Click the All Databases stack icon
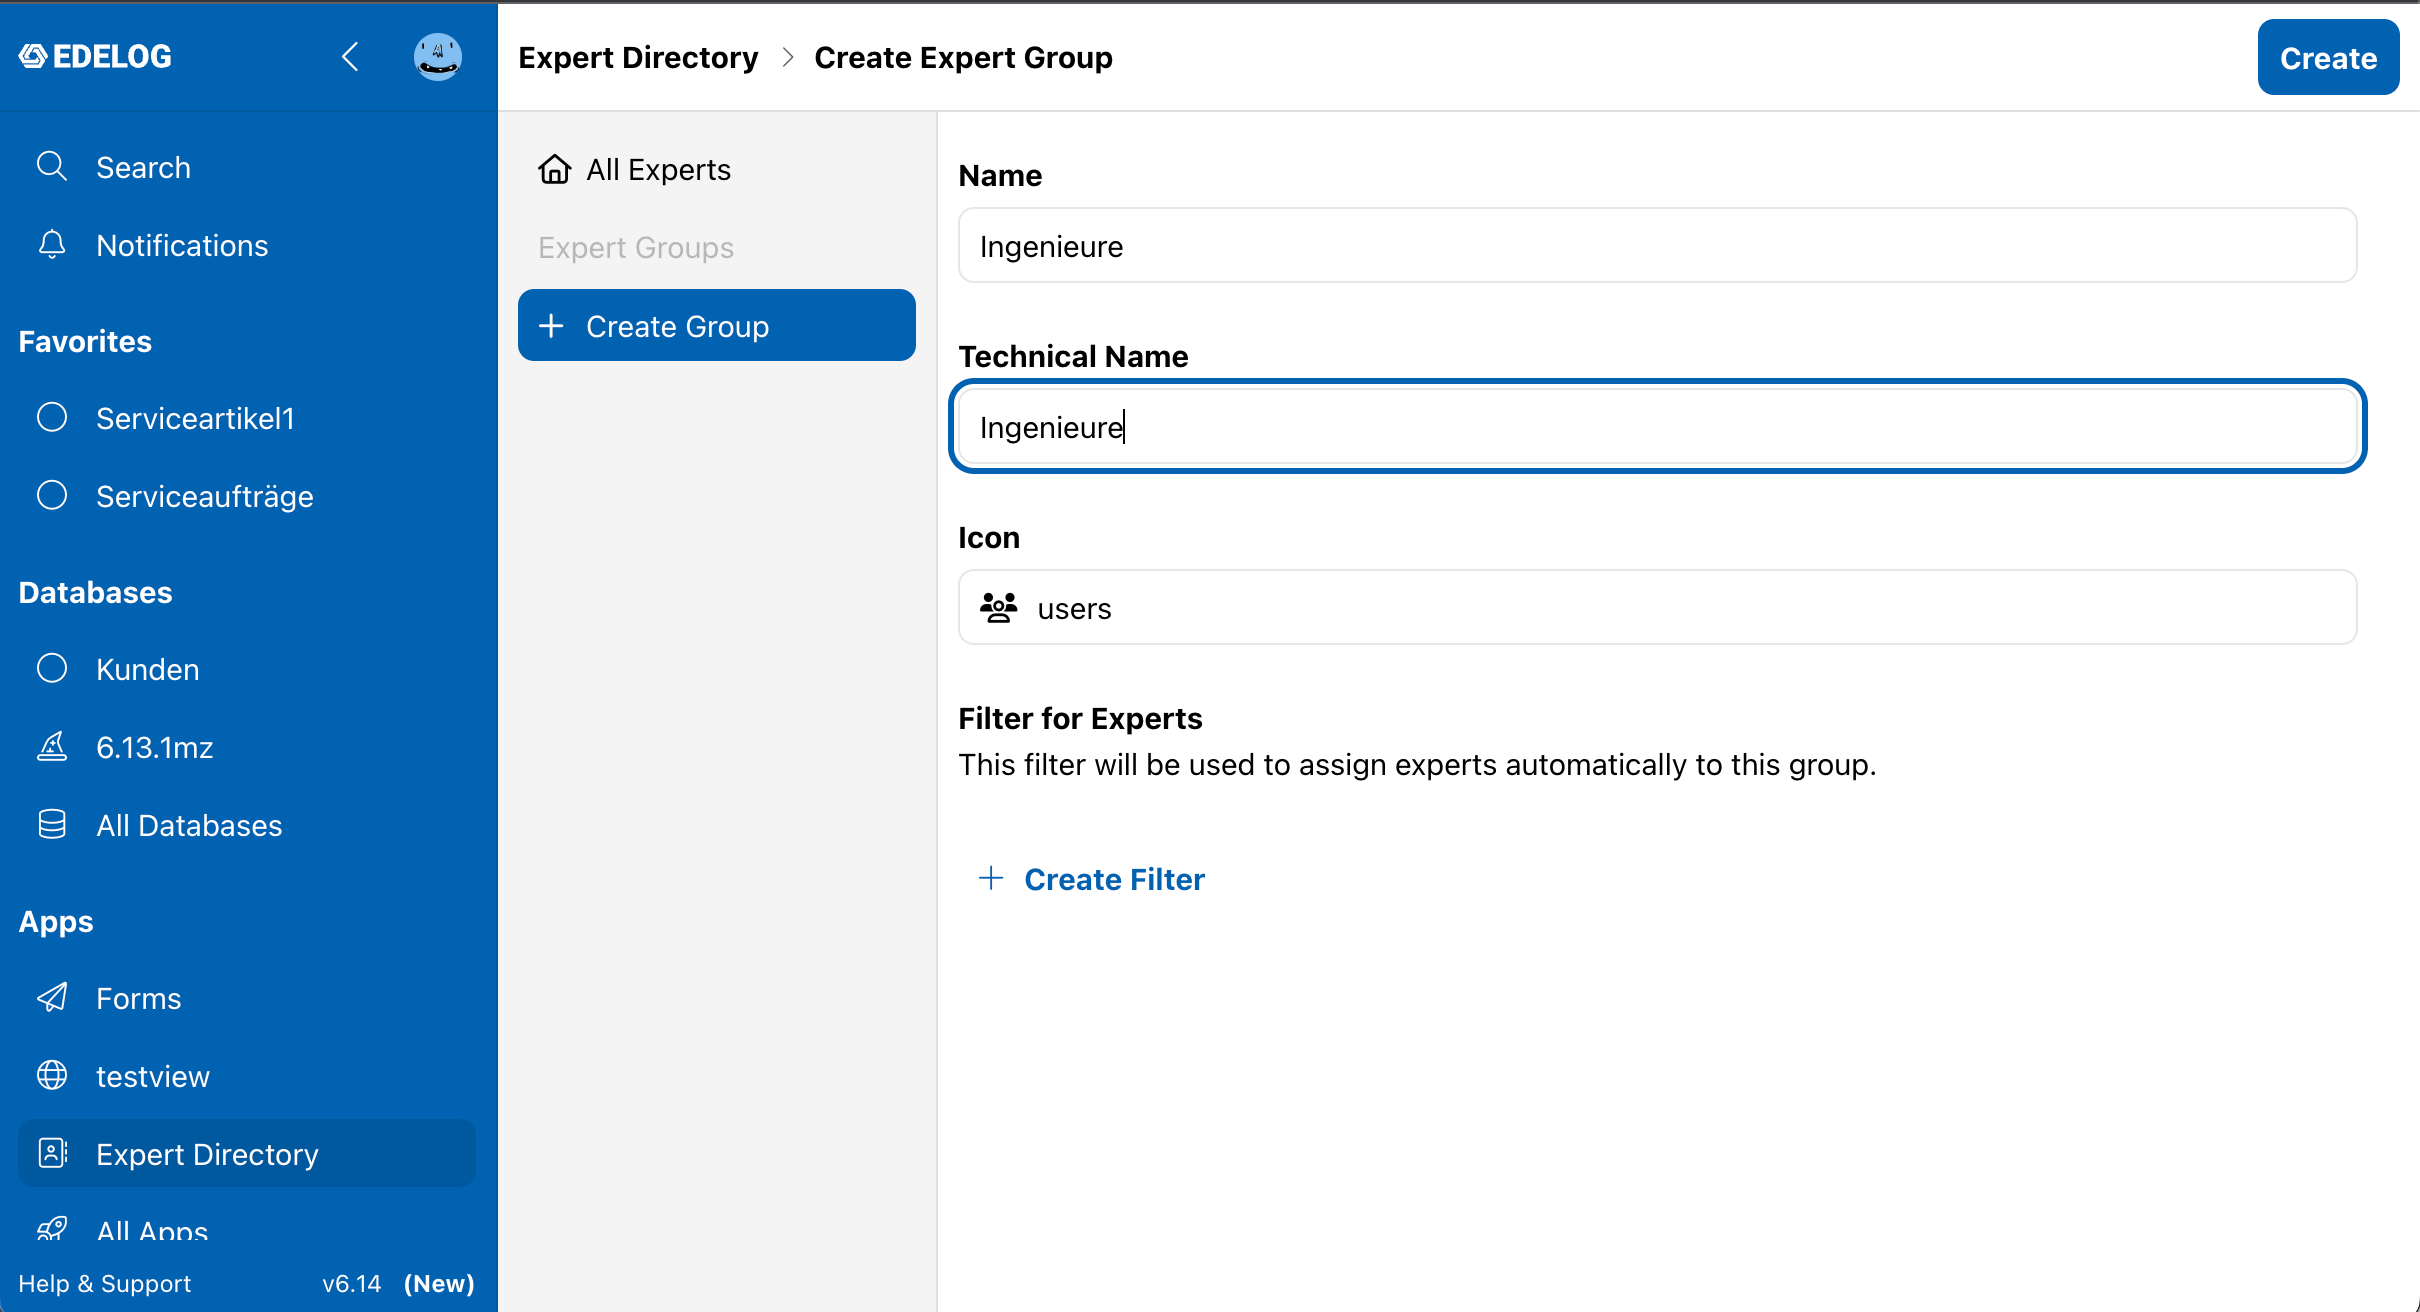 coord(52,824)
